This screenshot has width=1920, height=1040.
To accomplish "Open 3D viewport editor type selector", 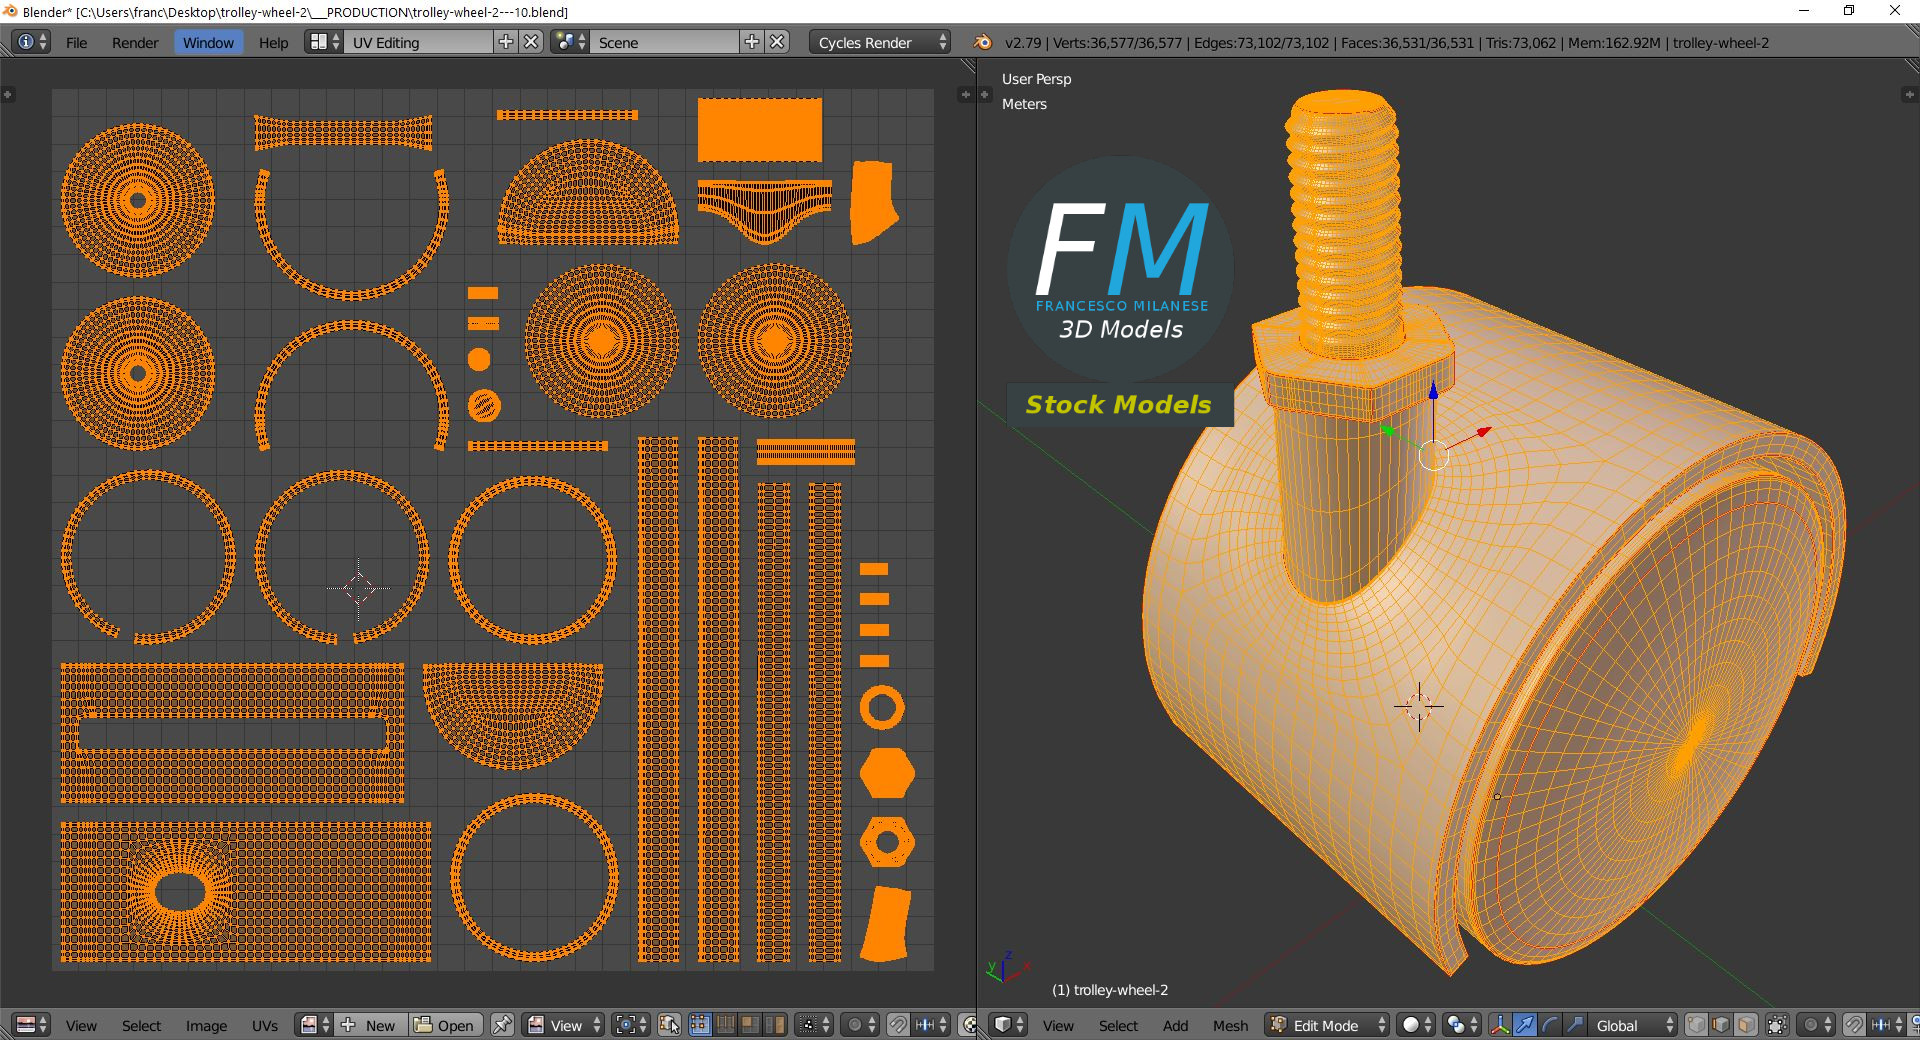I will [x=1009, y=1025].
